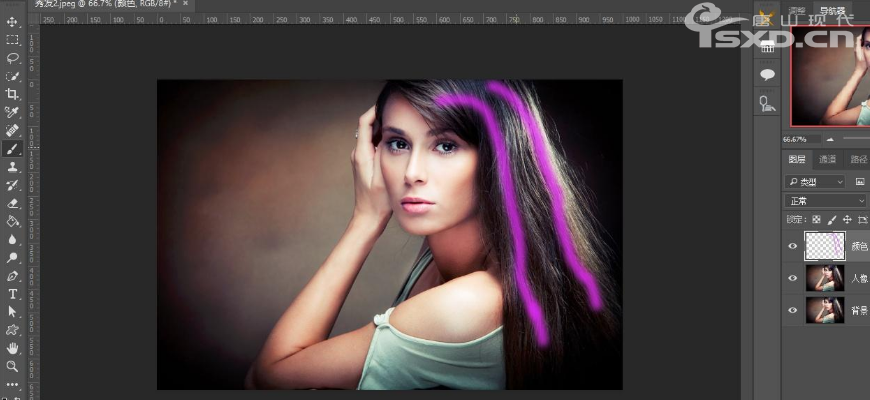Choose the Pen tool
Screen dimensions: 870x400
[13, 275]
